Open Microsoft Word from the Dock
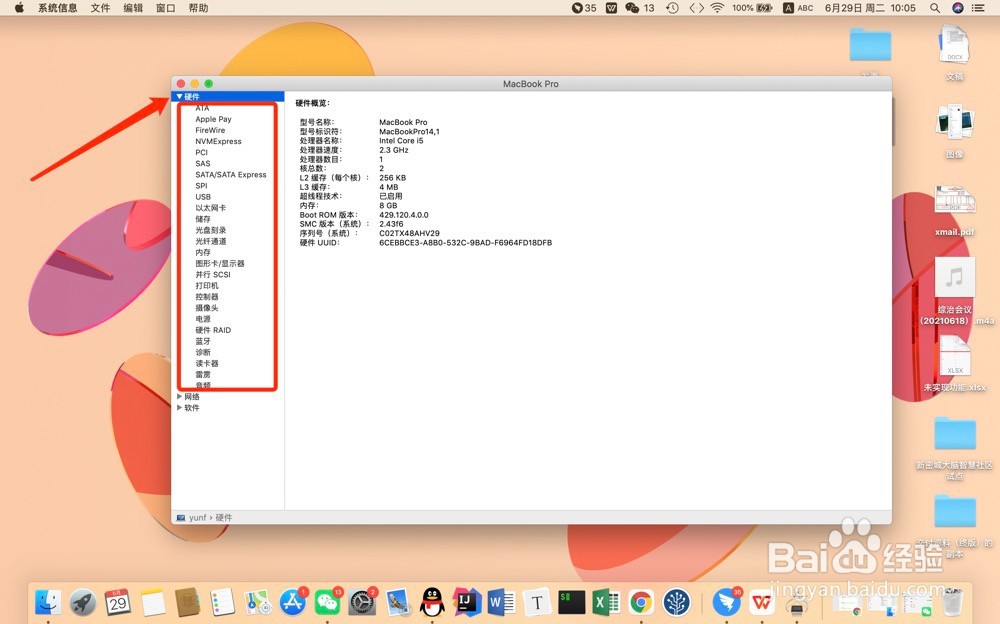This screenshot has height=624, width=1000. (x=501, y=603)
